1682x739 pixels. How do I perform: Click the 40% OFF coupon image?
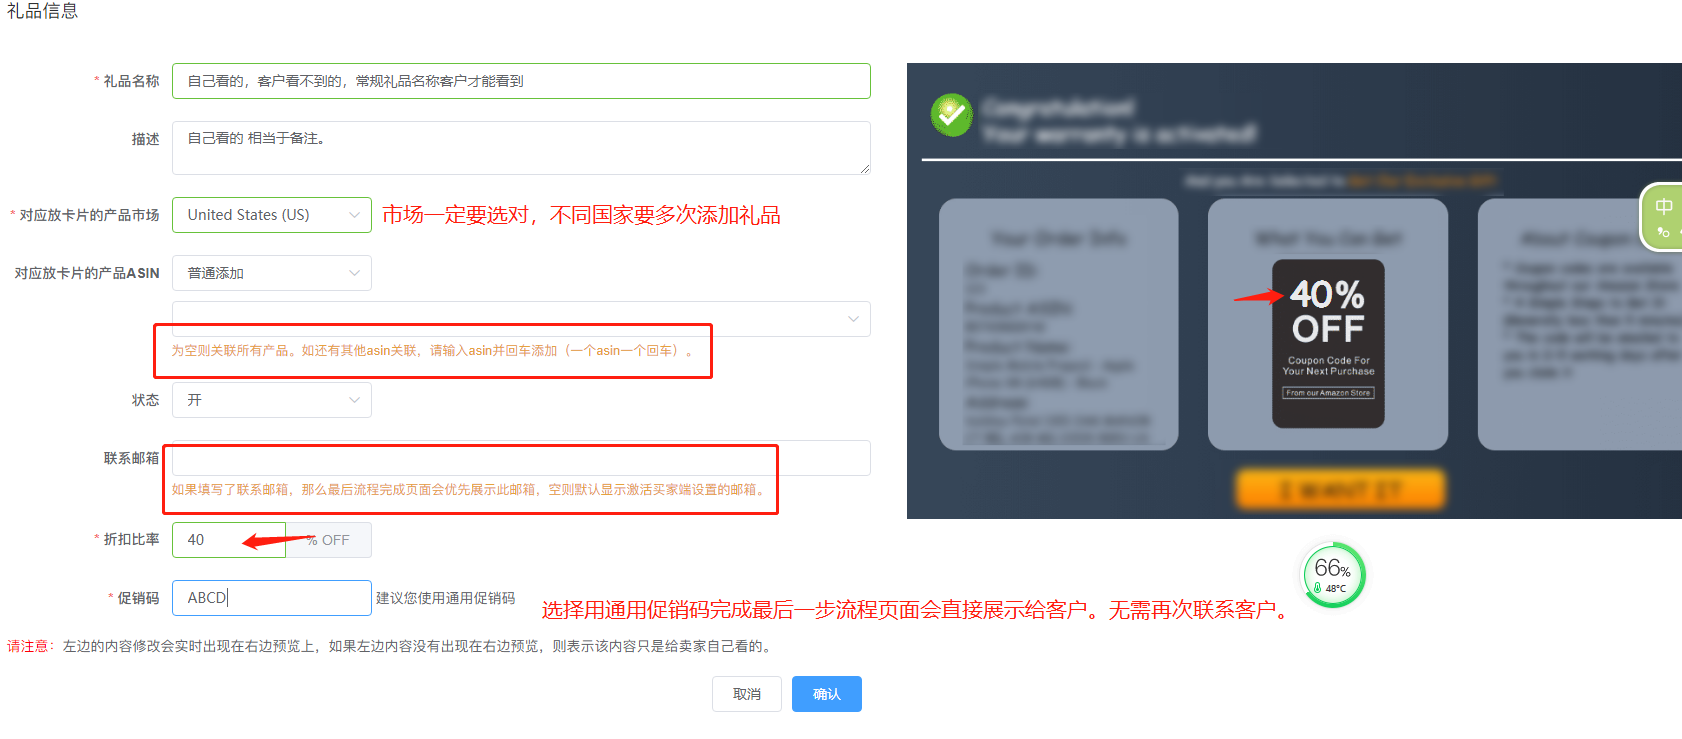coord(1328,344)
